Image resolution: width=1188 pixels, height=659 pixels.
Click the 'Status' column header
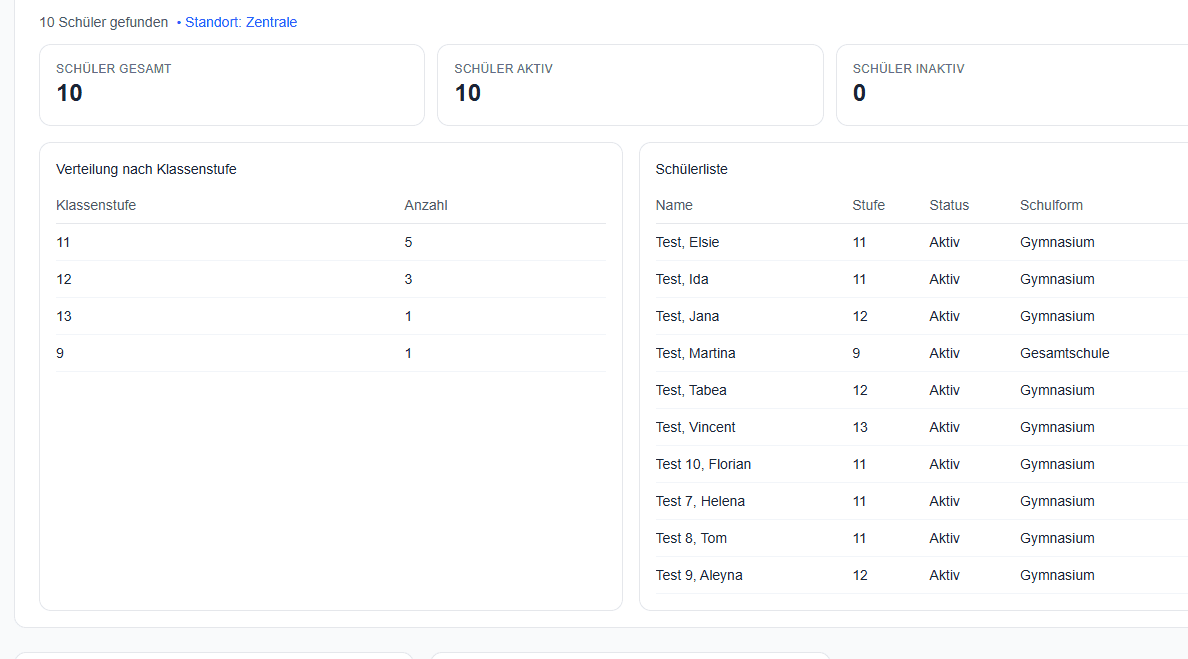tap(949, 205)
